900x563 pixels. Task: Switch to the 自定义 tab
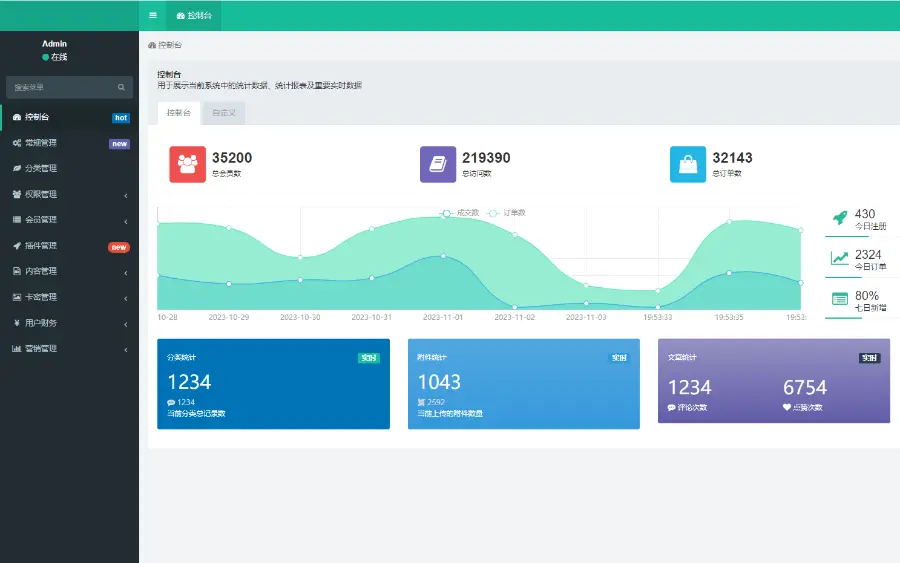click(x=224, y=113)
